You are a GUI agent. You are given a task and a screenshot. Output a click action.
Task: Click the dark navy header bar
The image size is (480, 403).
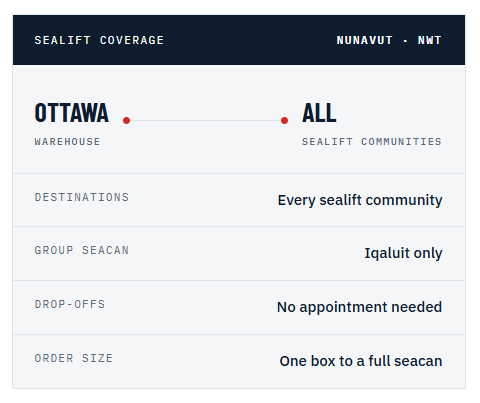[x=239, y=40]
